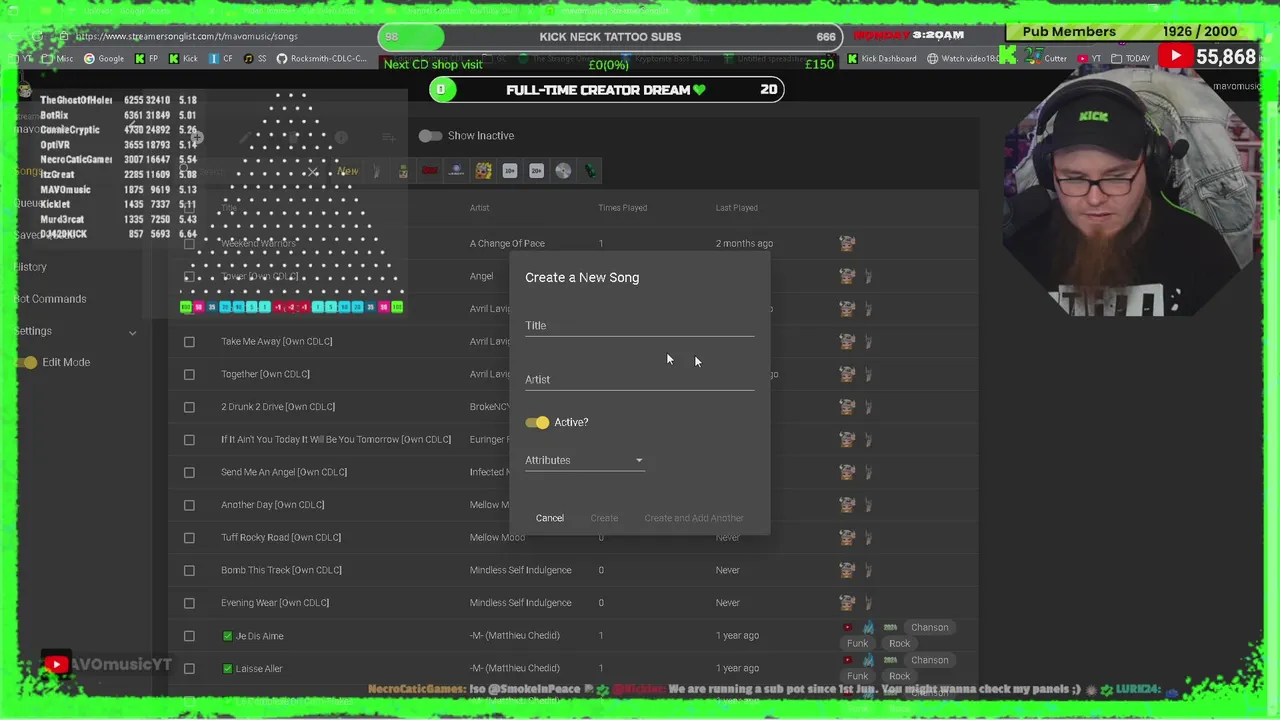Viewport: 1280px width, 720px height.
Task: Click the Title input field
Action: coord(639,325)
